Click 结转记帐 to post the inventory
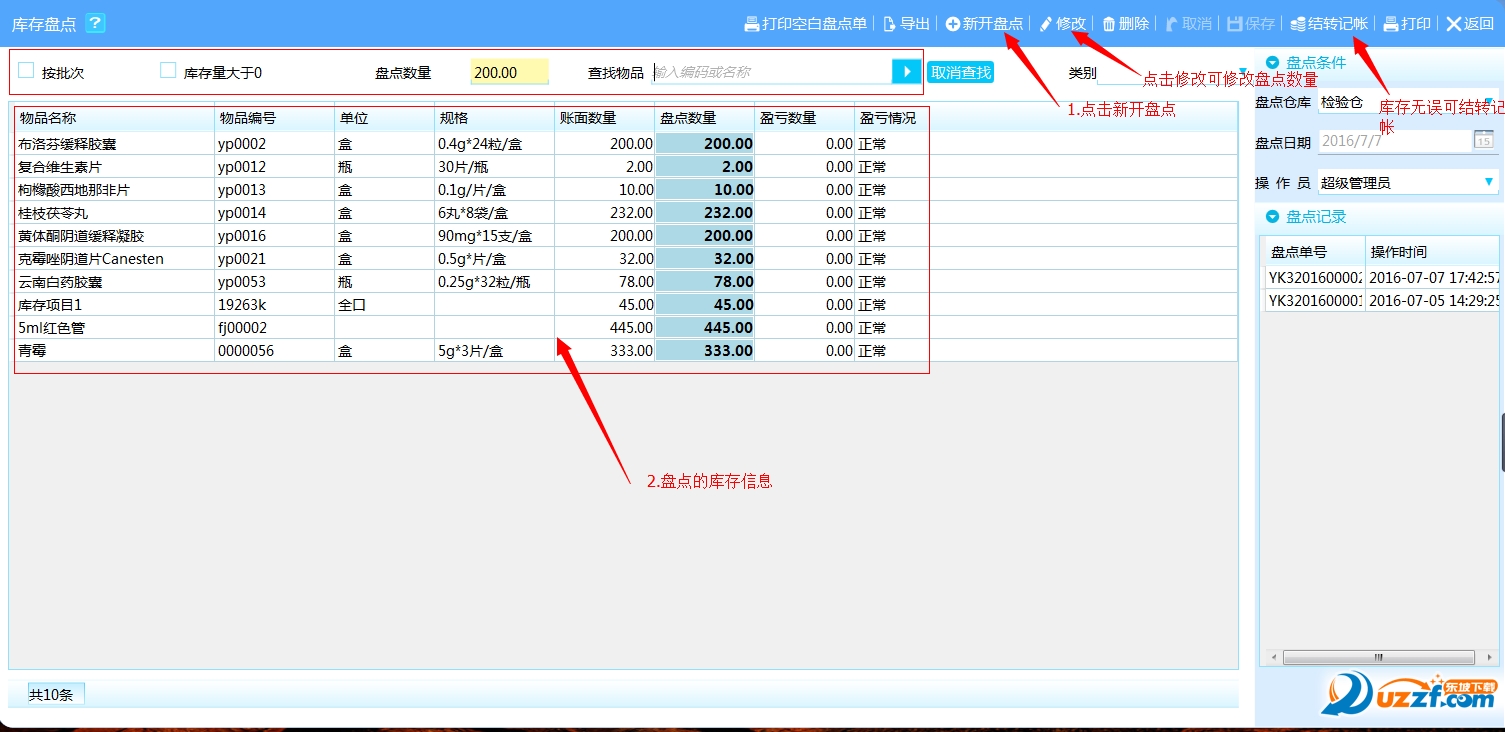 pyautogui.click(x=1329, y=23)
